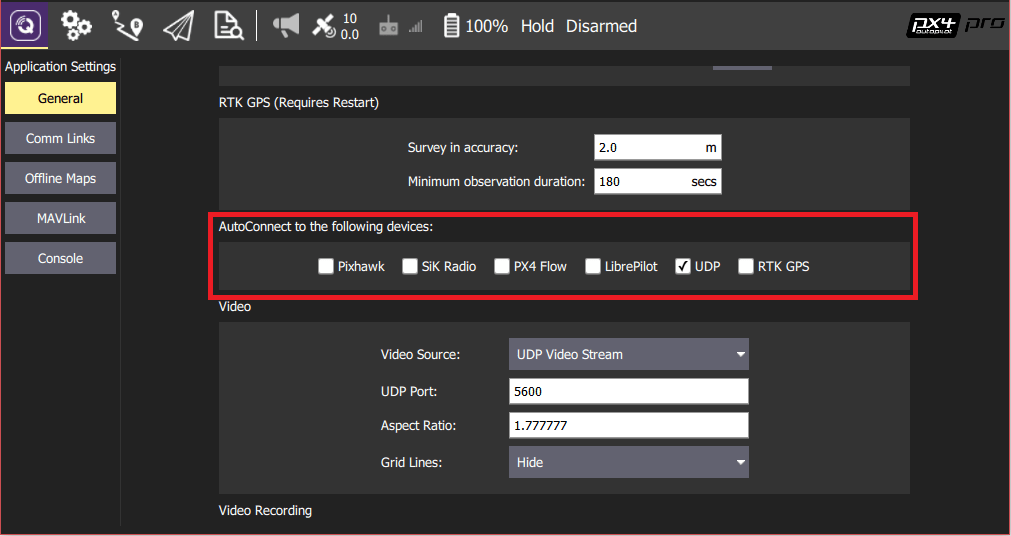Screen dimensions: 1011x536
Task: Enable Pixhawk autoconnect checkbox
Action: [325, 266]
